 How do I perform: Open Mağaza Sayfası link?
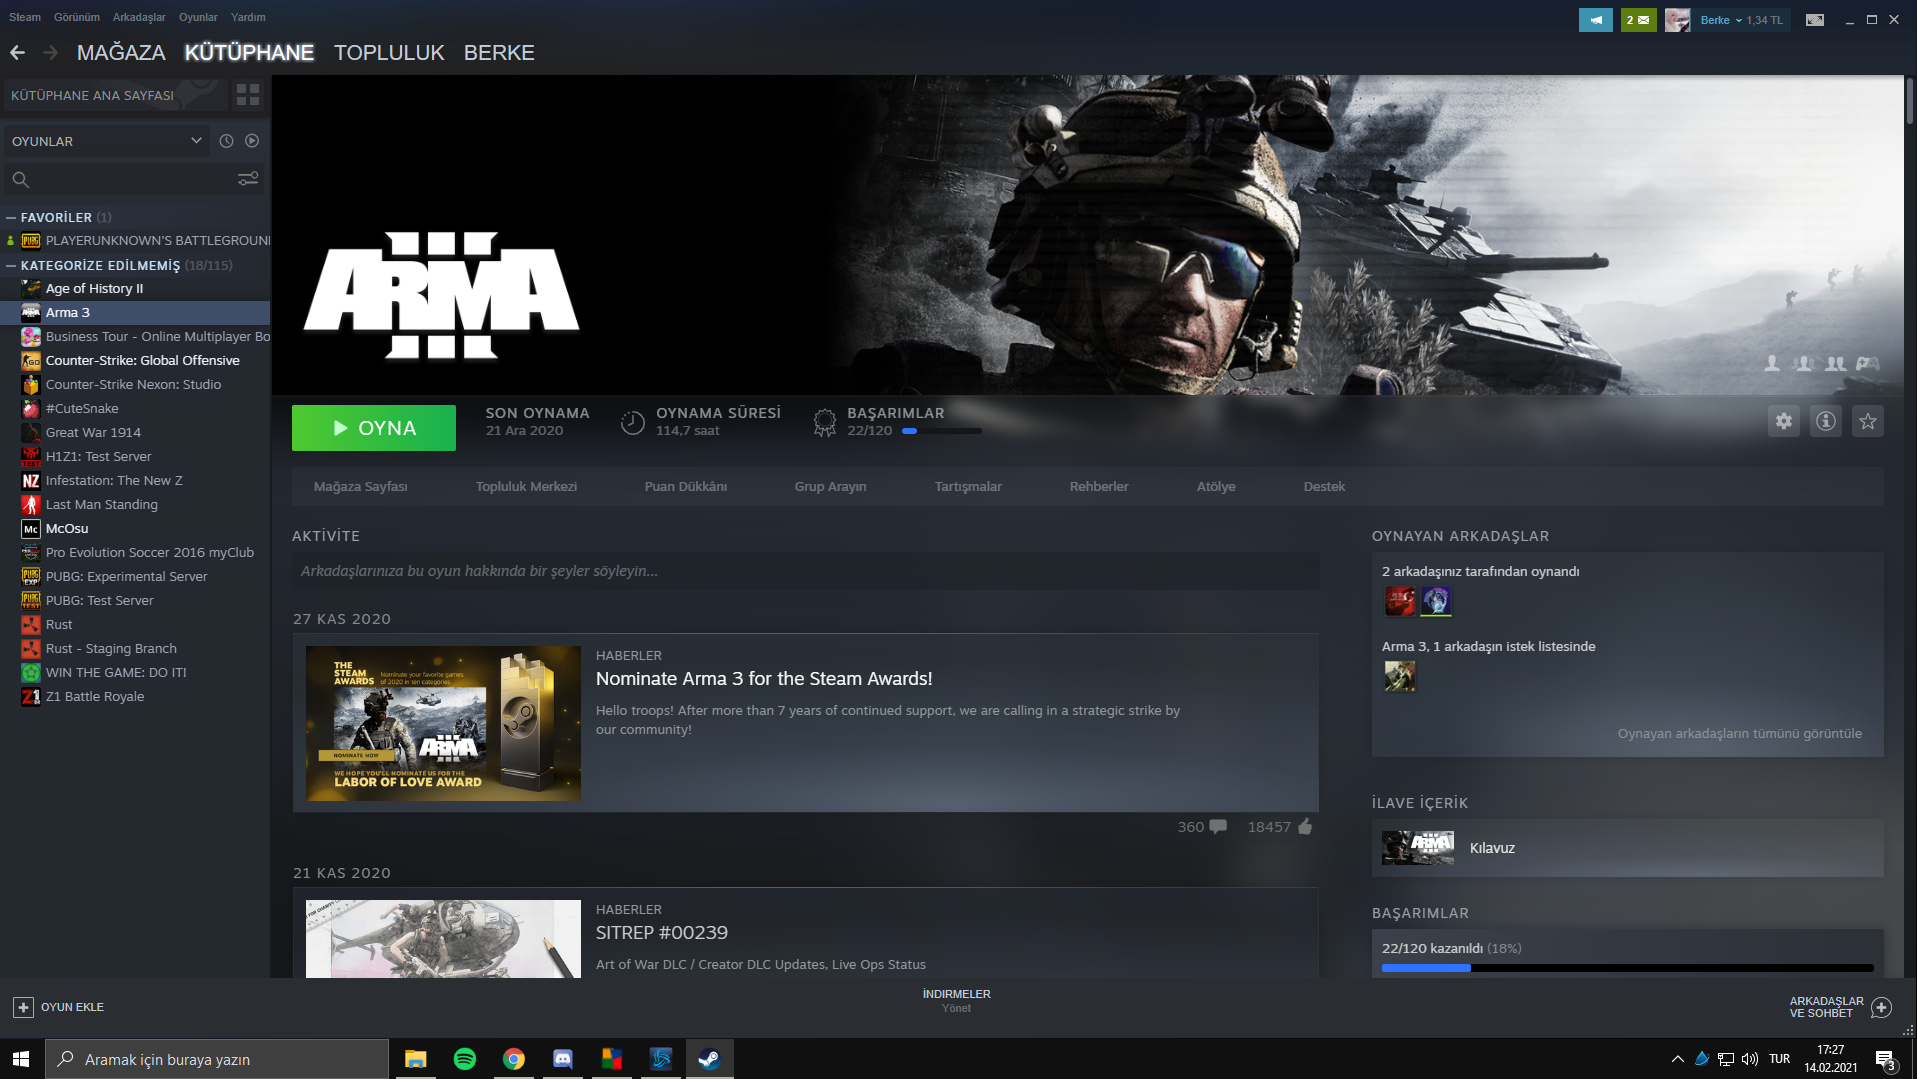point(360,487)
